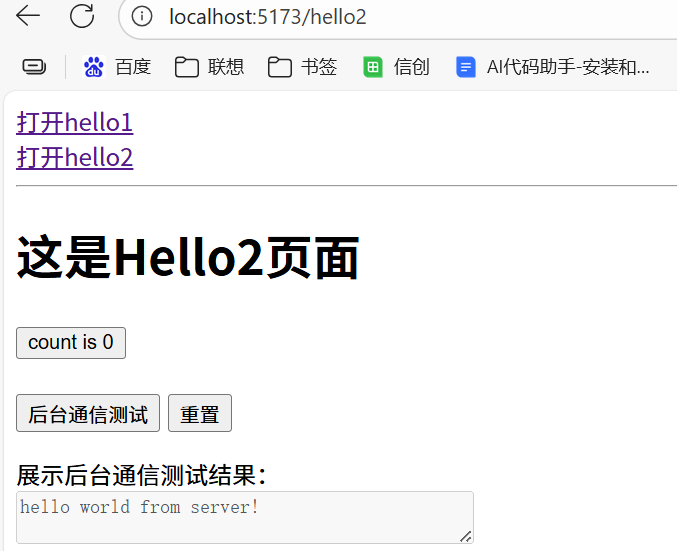Open the 信创 bookmark
Screen dimensions: 677x551
point(396,67)
